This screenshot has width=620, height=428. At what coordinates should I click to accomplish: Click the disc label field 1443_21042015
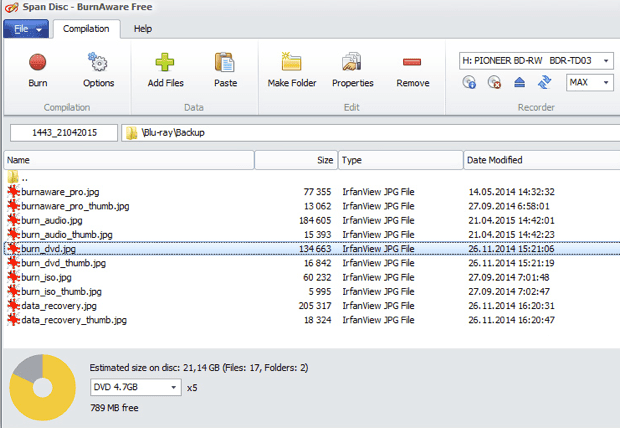(x=64, y=133)
